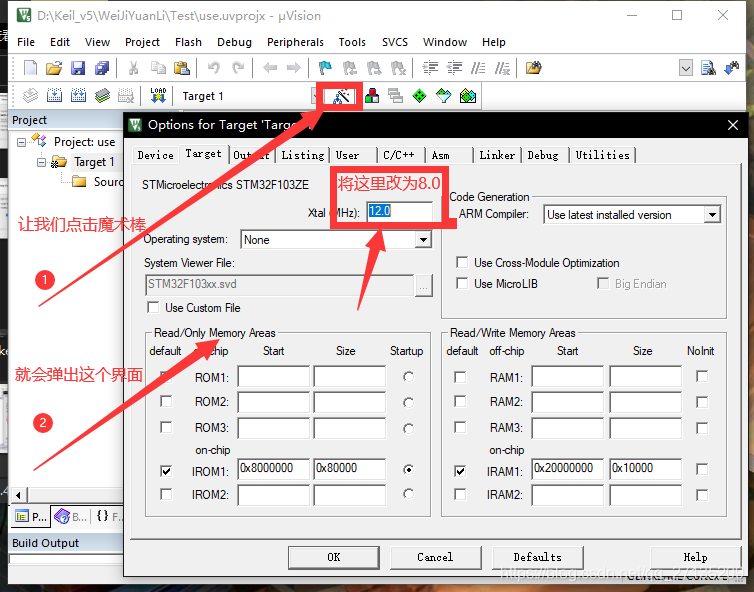Open the Target 1 selection dropdown
754x592 pixels.
[314, 96]
